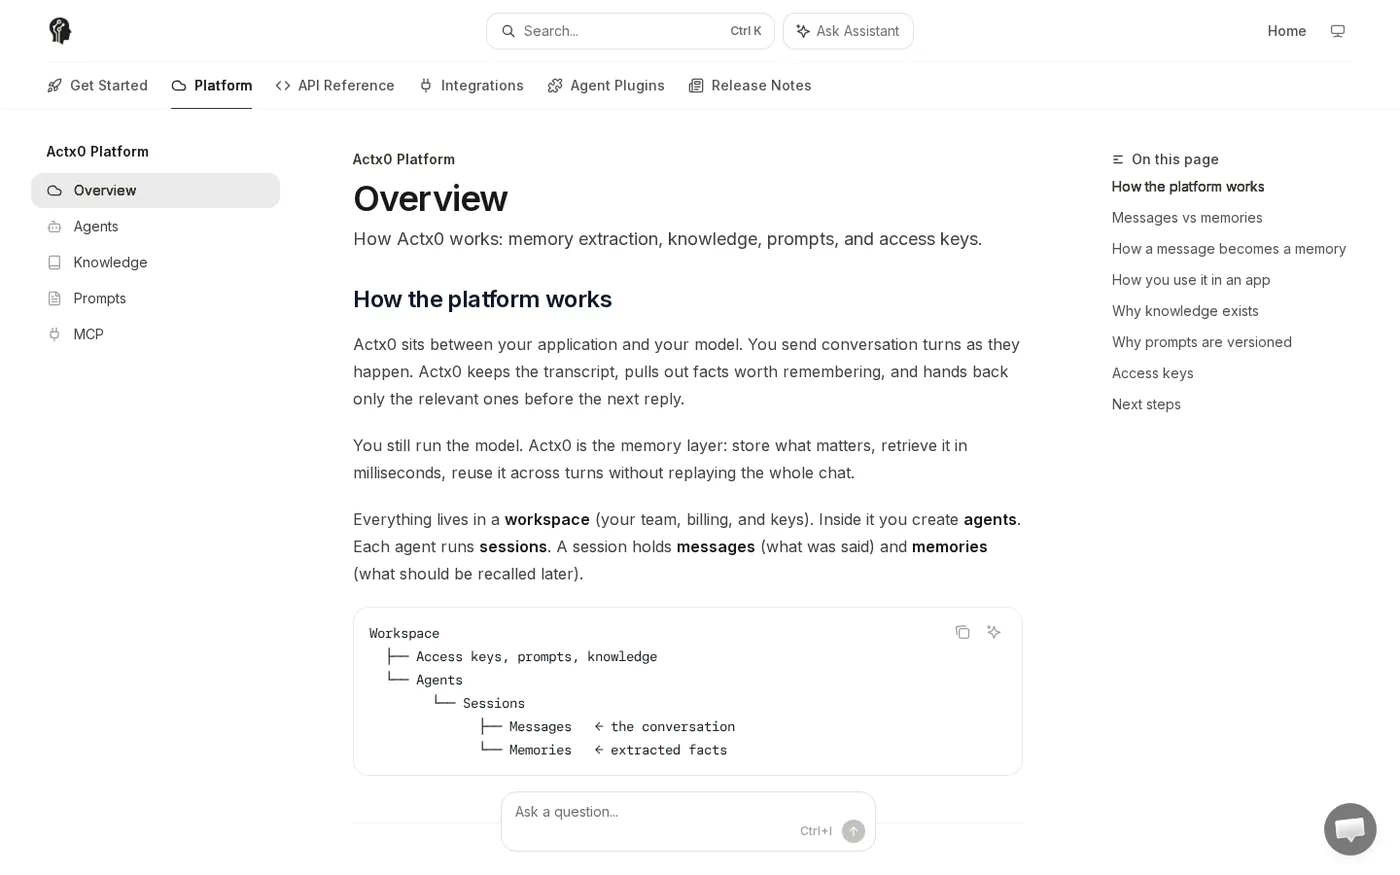Click the robot icon beside Agents
The width and height of the screenshot is (1400, 875).
click(x=55, y=227)
